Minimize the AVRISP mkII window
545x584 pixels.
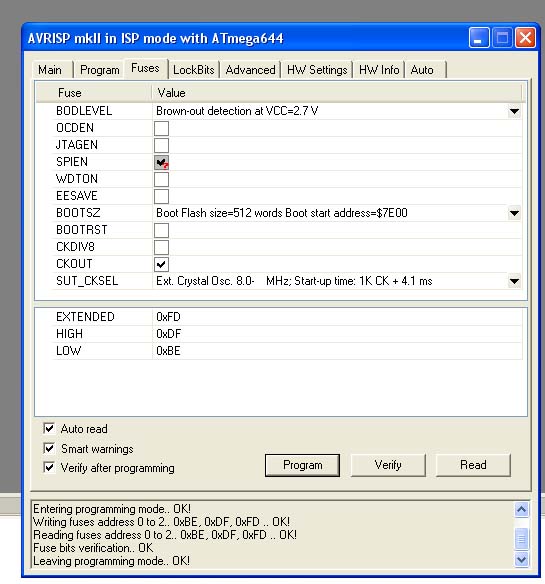coord(479,38)
